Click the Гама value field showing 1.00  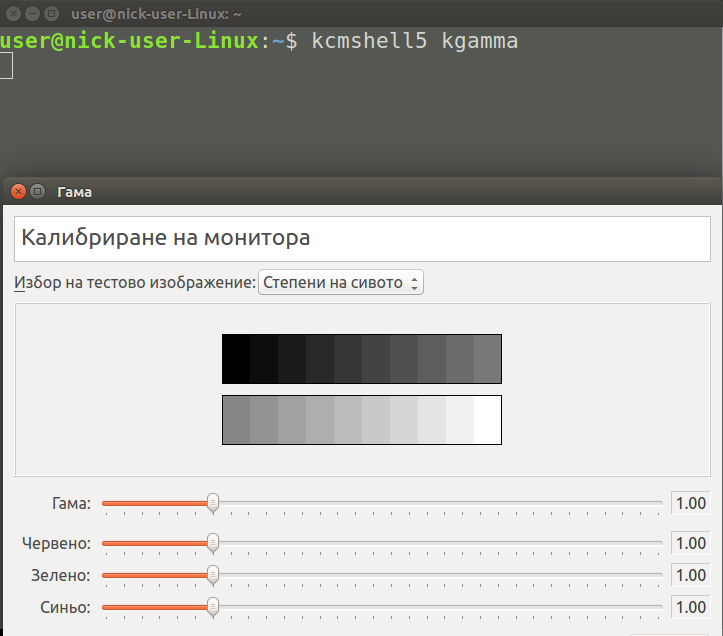[690, 503]
